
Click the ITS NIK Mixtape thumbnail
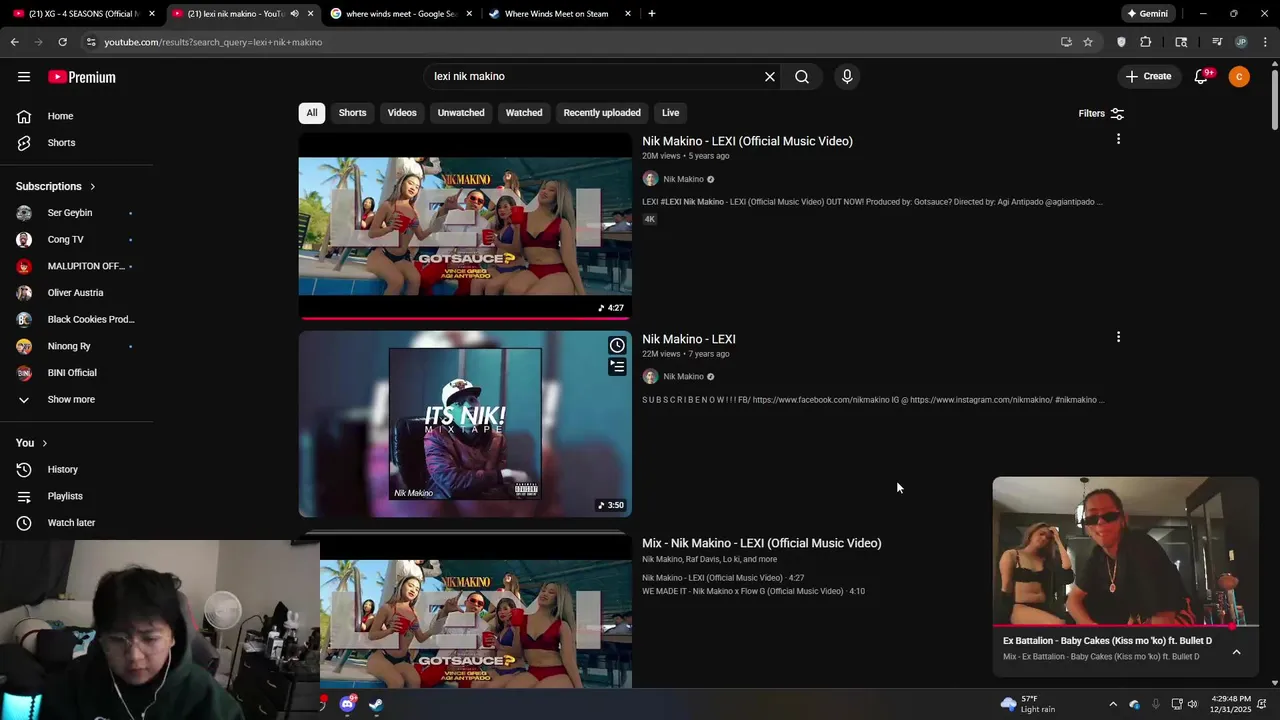click(465, 424)
